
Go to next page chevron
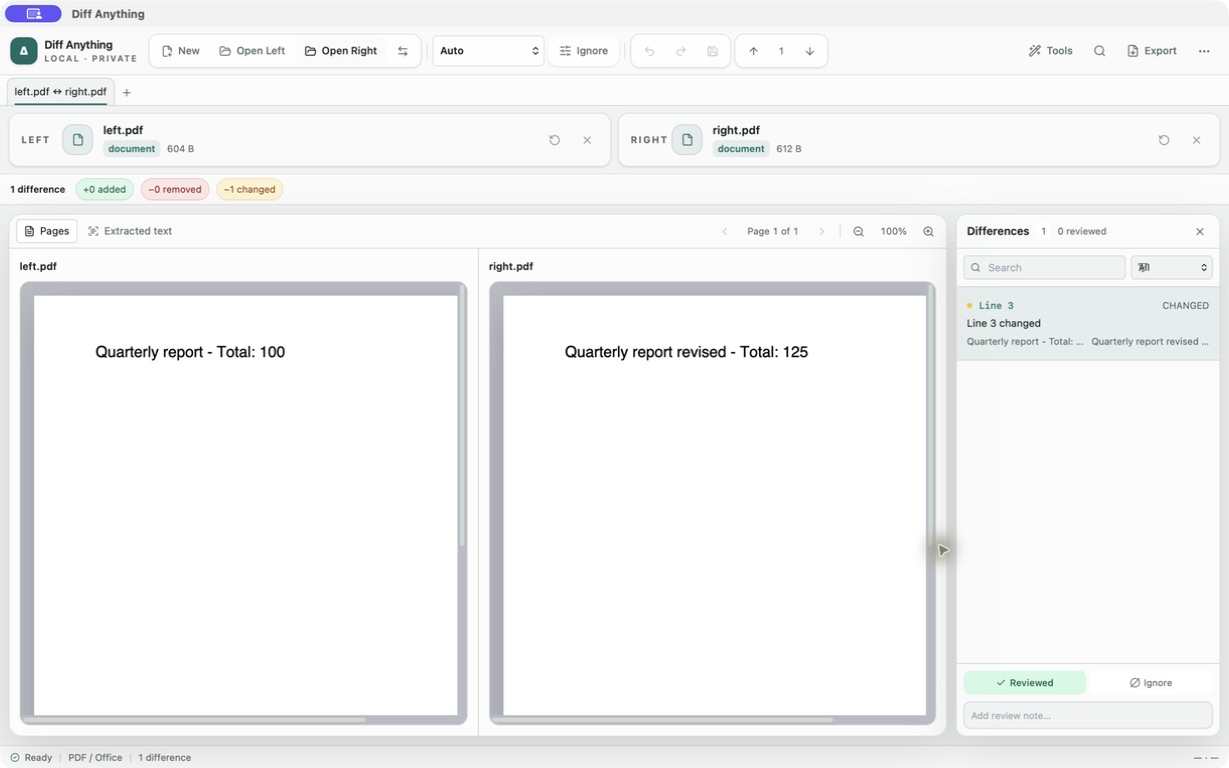point(822,231)
